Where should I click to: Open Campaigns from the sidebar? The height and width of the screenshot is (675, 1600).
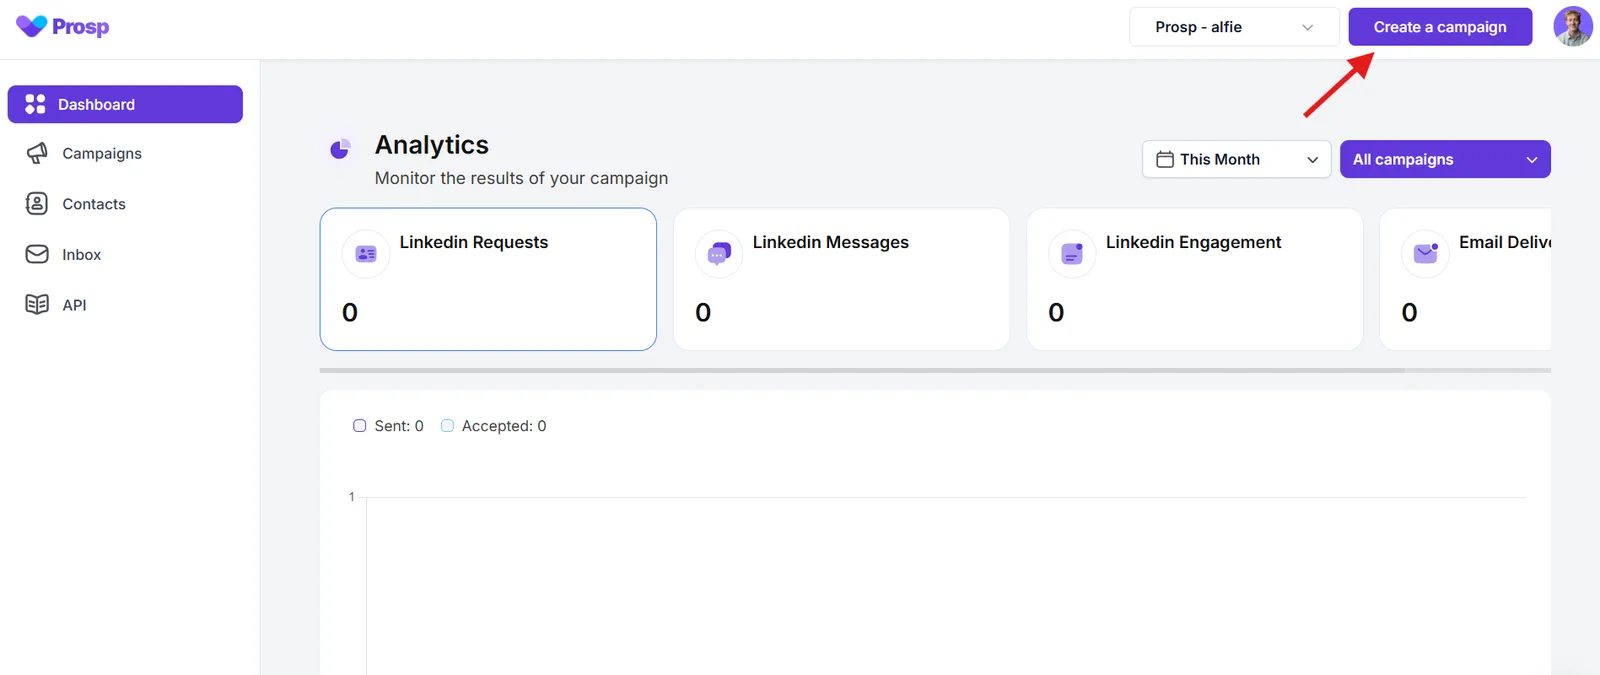125,153
